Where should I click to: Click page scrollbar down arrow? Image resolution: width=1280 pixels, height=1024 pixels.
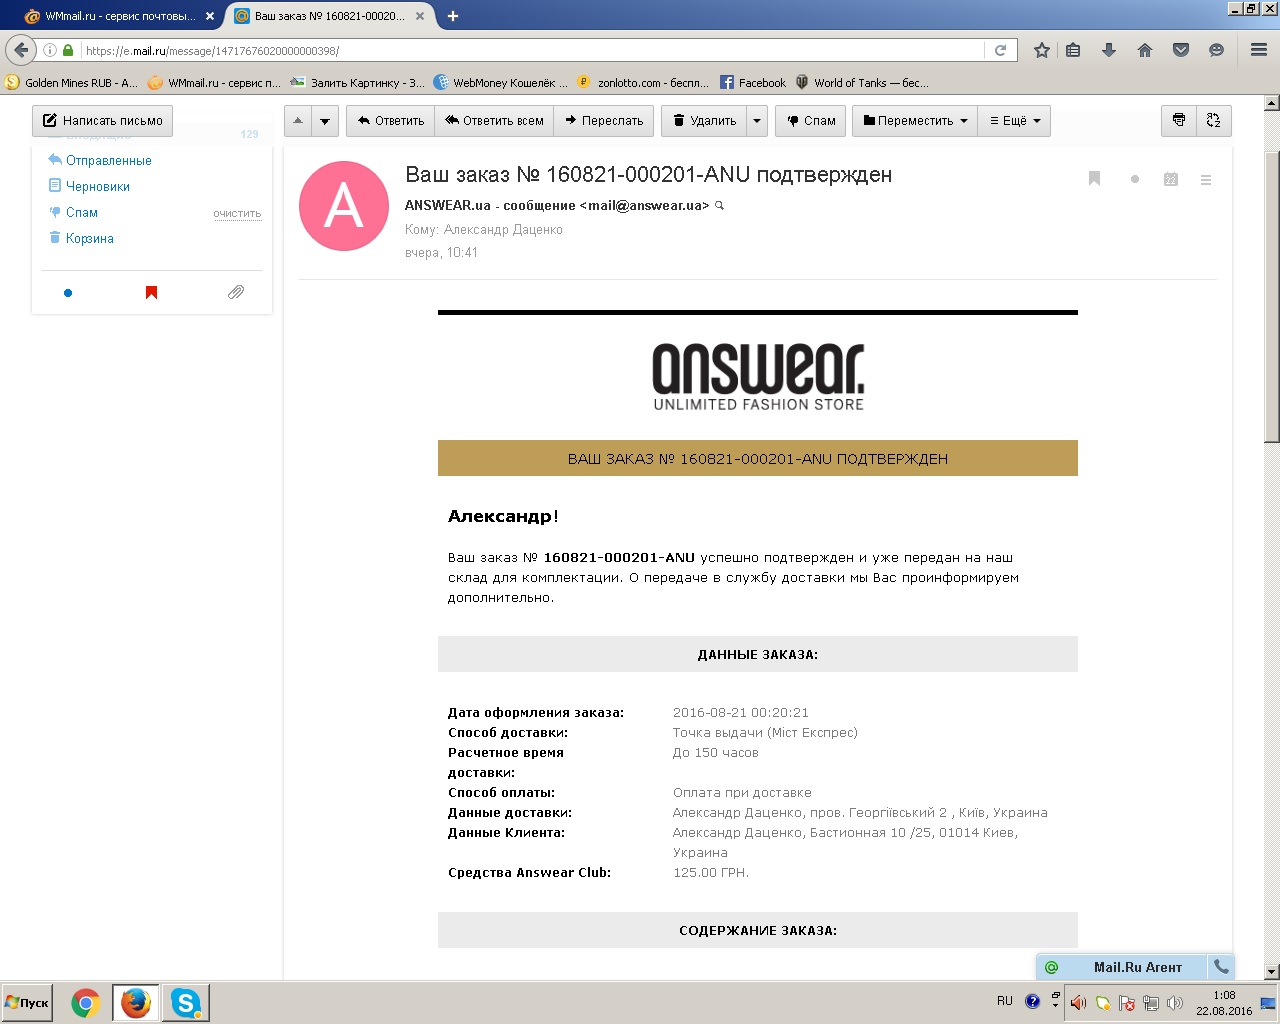[1271, 971]
